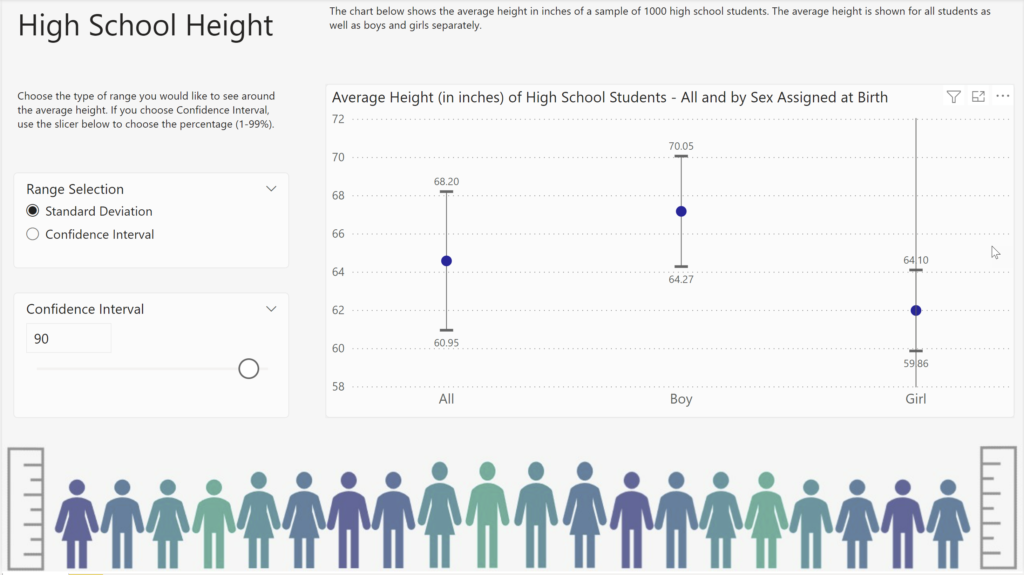Click the 70.05 upper bound data label
This screenshot has height=575, width=1024.
pyautogui.click(x=681, y=146)
